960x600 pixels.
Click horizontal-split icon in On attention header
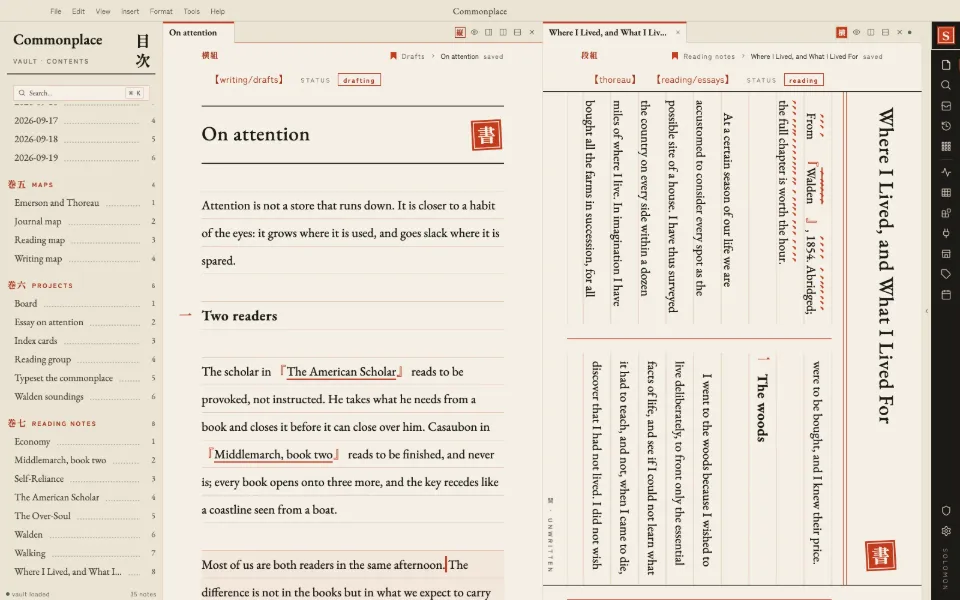517,32
